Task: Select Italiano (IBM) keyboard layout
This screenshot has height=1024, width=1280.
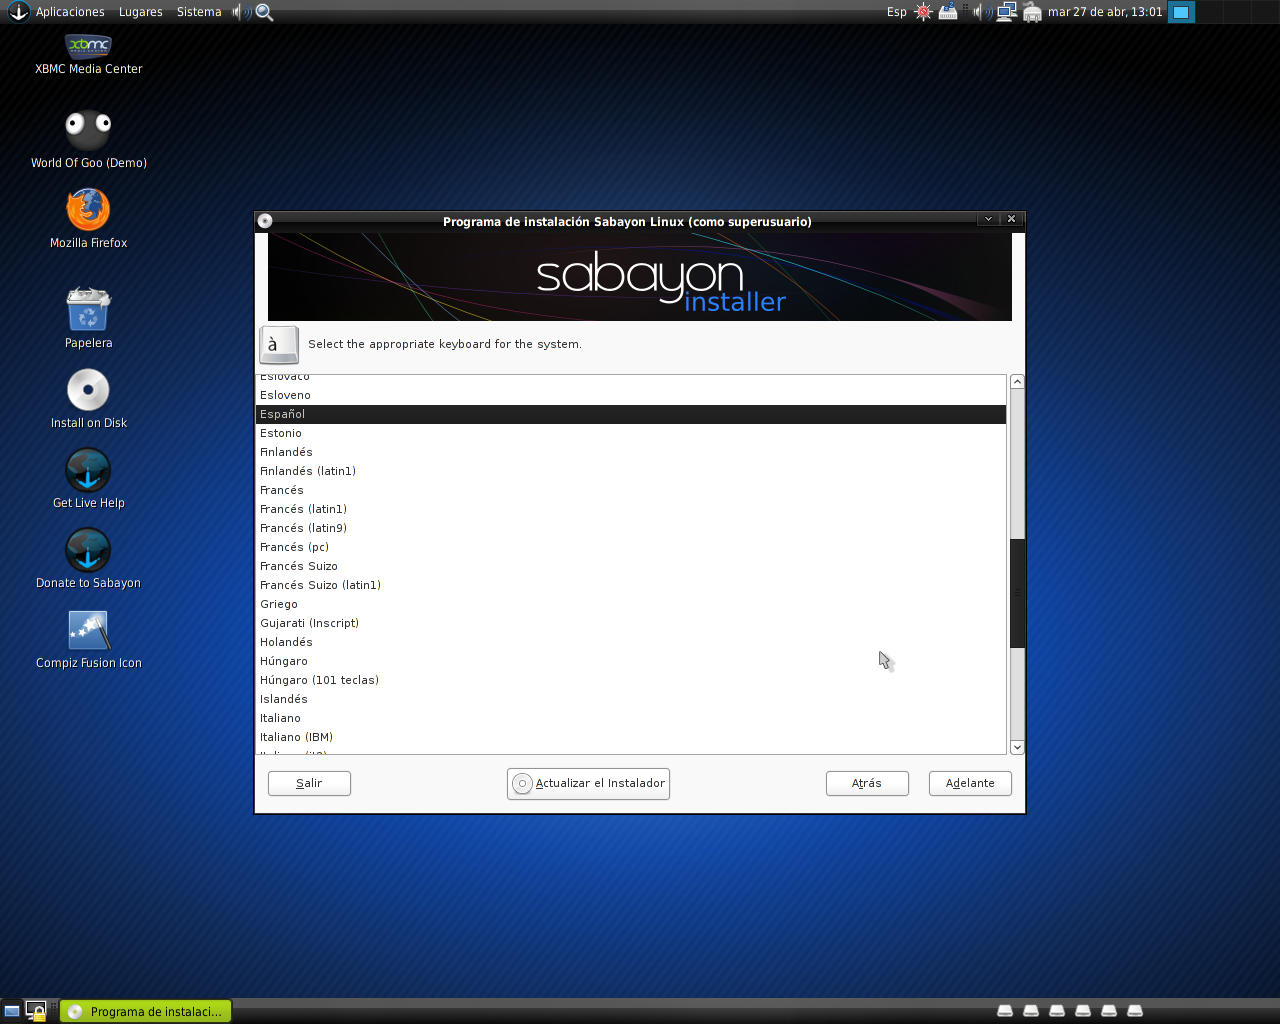Action: click(x=631, y=737)
